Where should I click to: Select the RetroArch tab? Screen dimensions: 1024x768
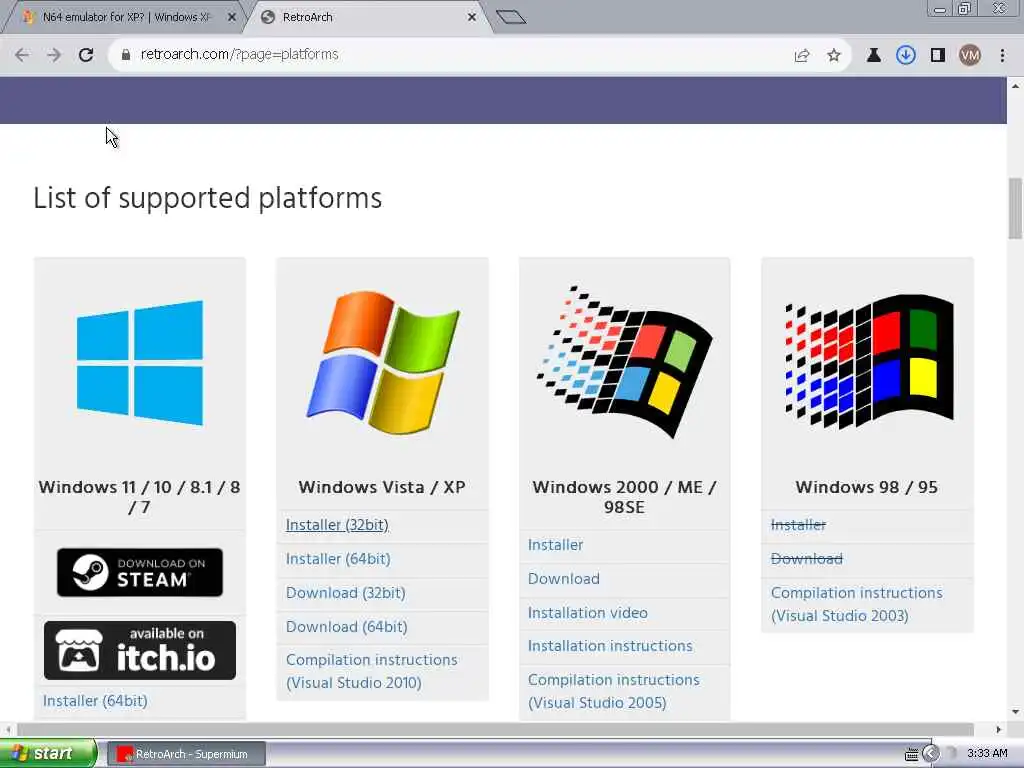click(366, 18)
